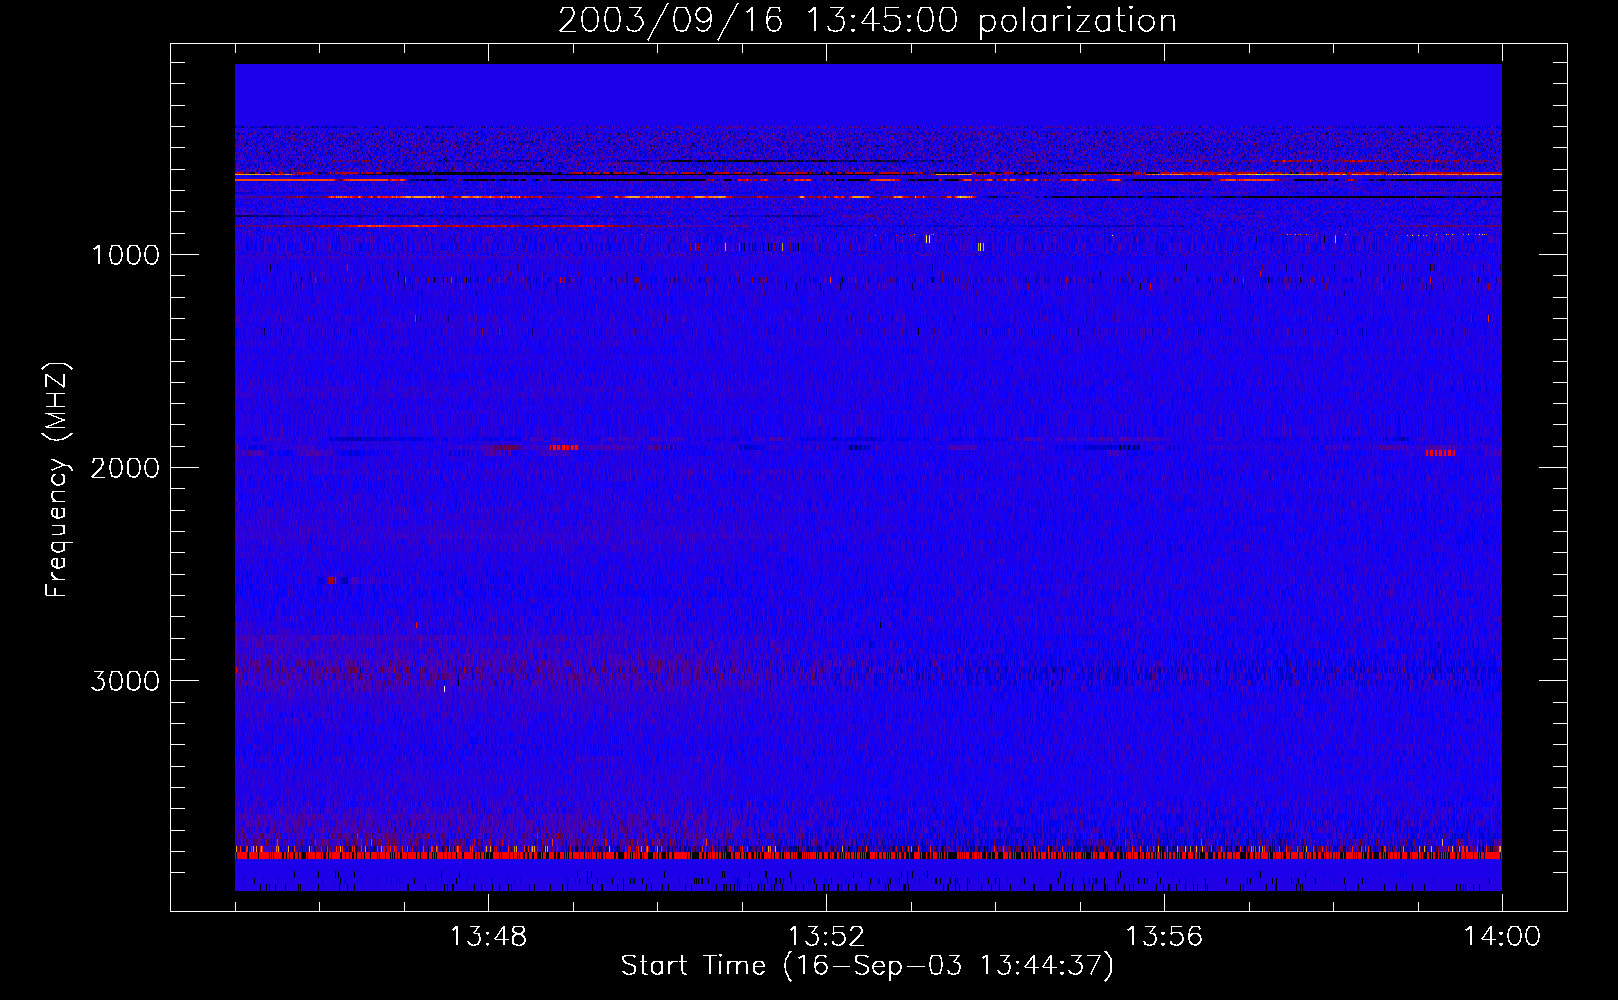Click the 'Start Time (16-Sep-03 13:44:37)' label
Screen dimensions: 1618x1000
click(x=867, y=966)
